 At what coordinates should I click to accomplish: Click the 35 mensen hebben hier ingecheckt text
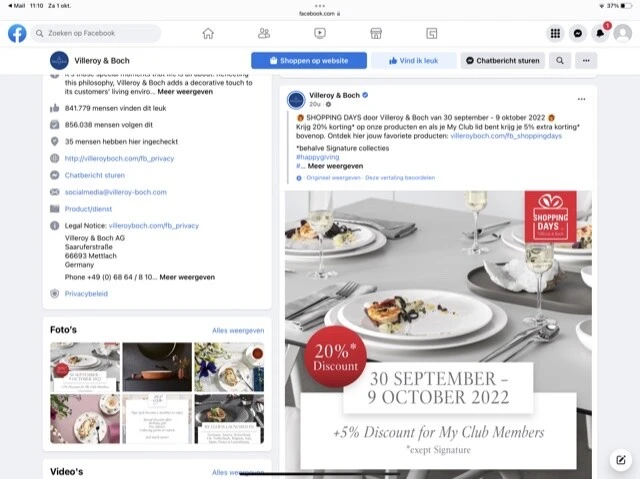click(121, 142)
